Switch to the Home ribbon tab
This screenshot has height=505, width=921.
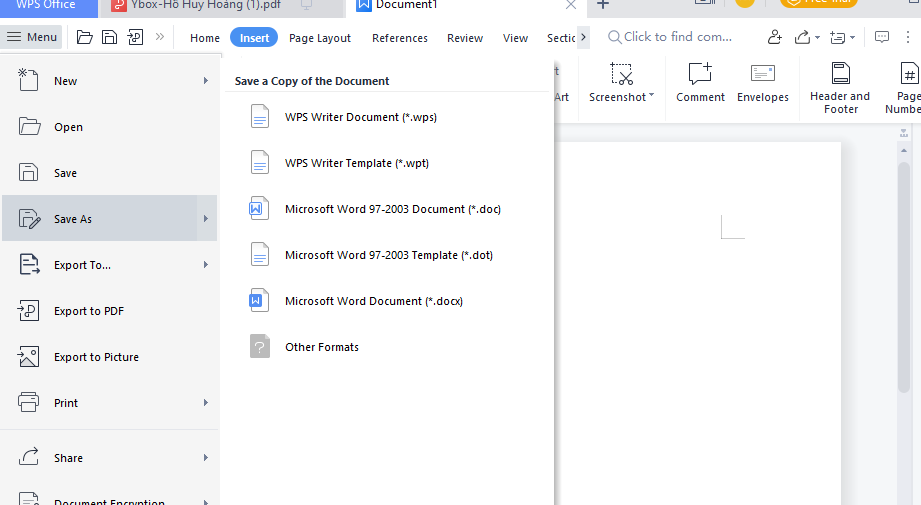pyautogui.click(x=205, y=38)
